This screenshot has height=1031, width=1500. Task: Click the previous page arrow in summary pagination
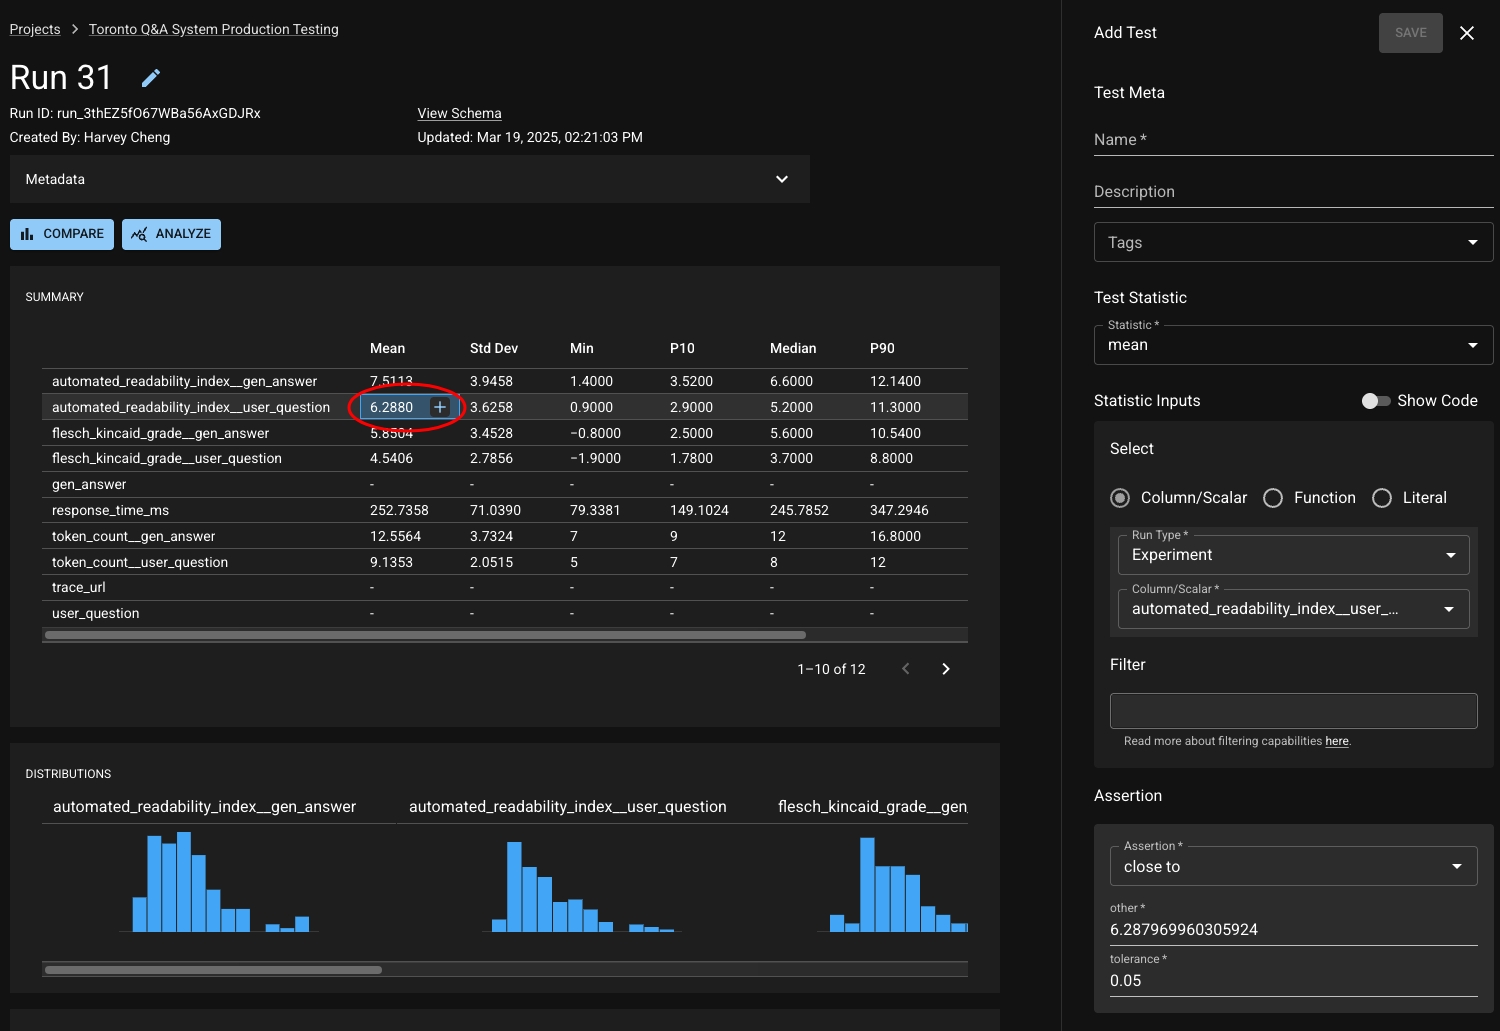click(x=906, y=669)
